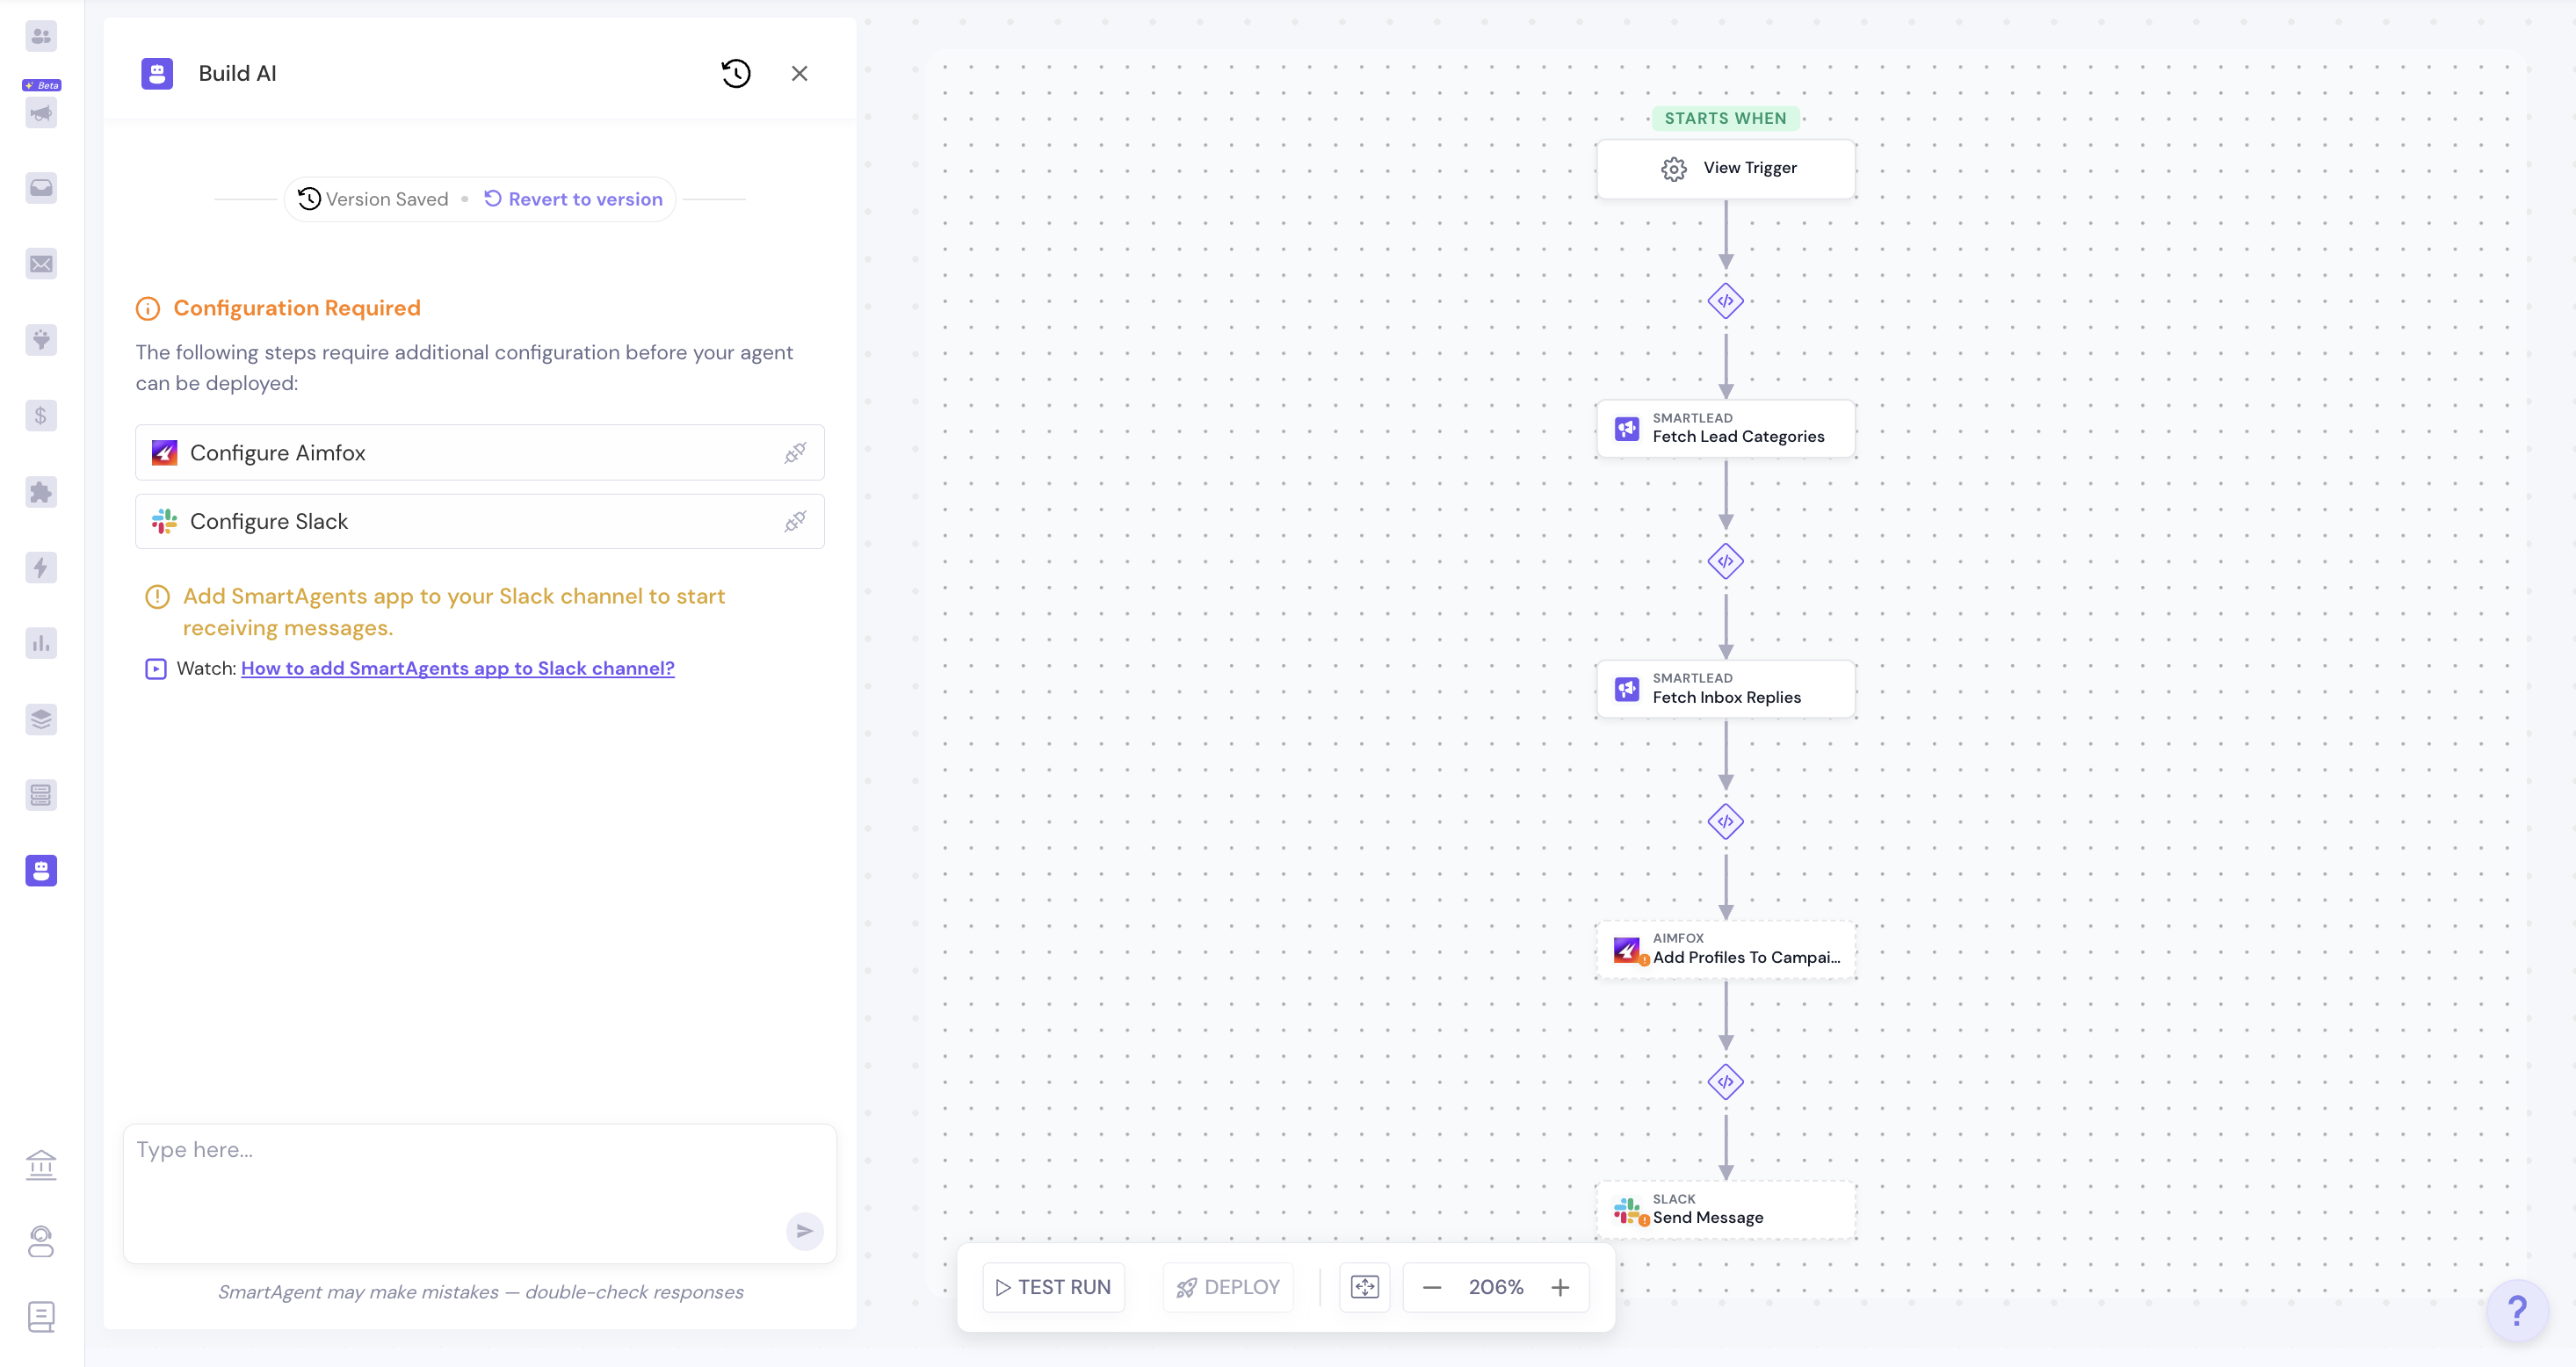Zoom out with the minus stepper
The height and width of the screenshot is (1367, 2576).
coord(1432,1287)
